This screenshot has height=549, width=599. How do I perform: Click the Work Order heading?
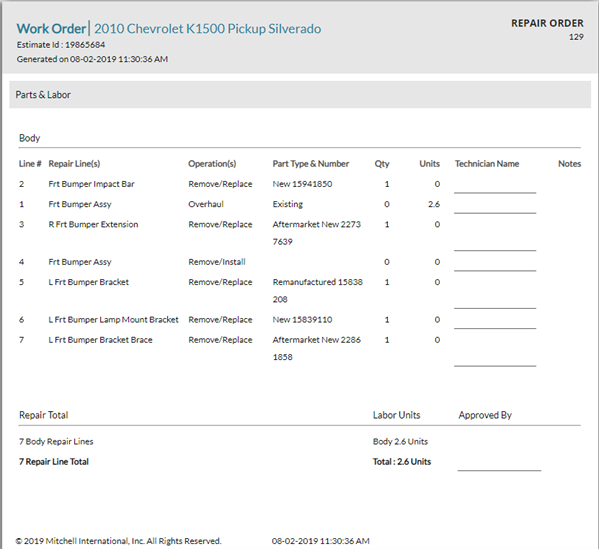pyautogui.click(x=51, y=29)
